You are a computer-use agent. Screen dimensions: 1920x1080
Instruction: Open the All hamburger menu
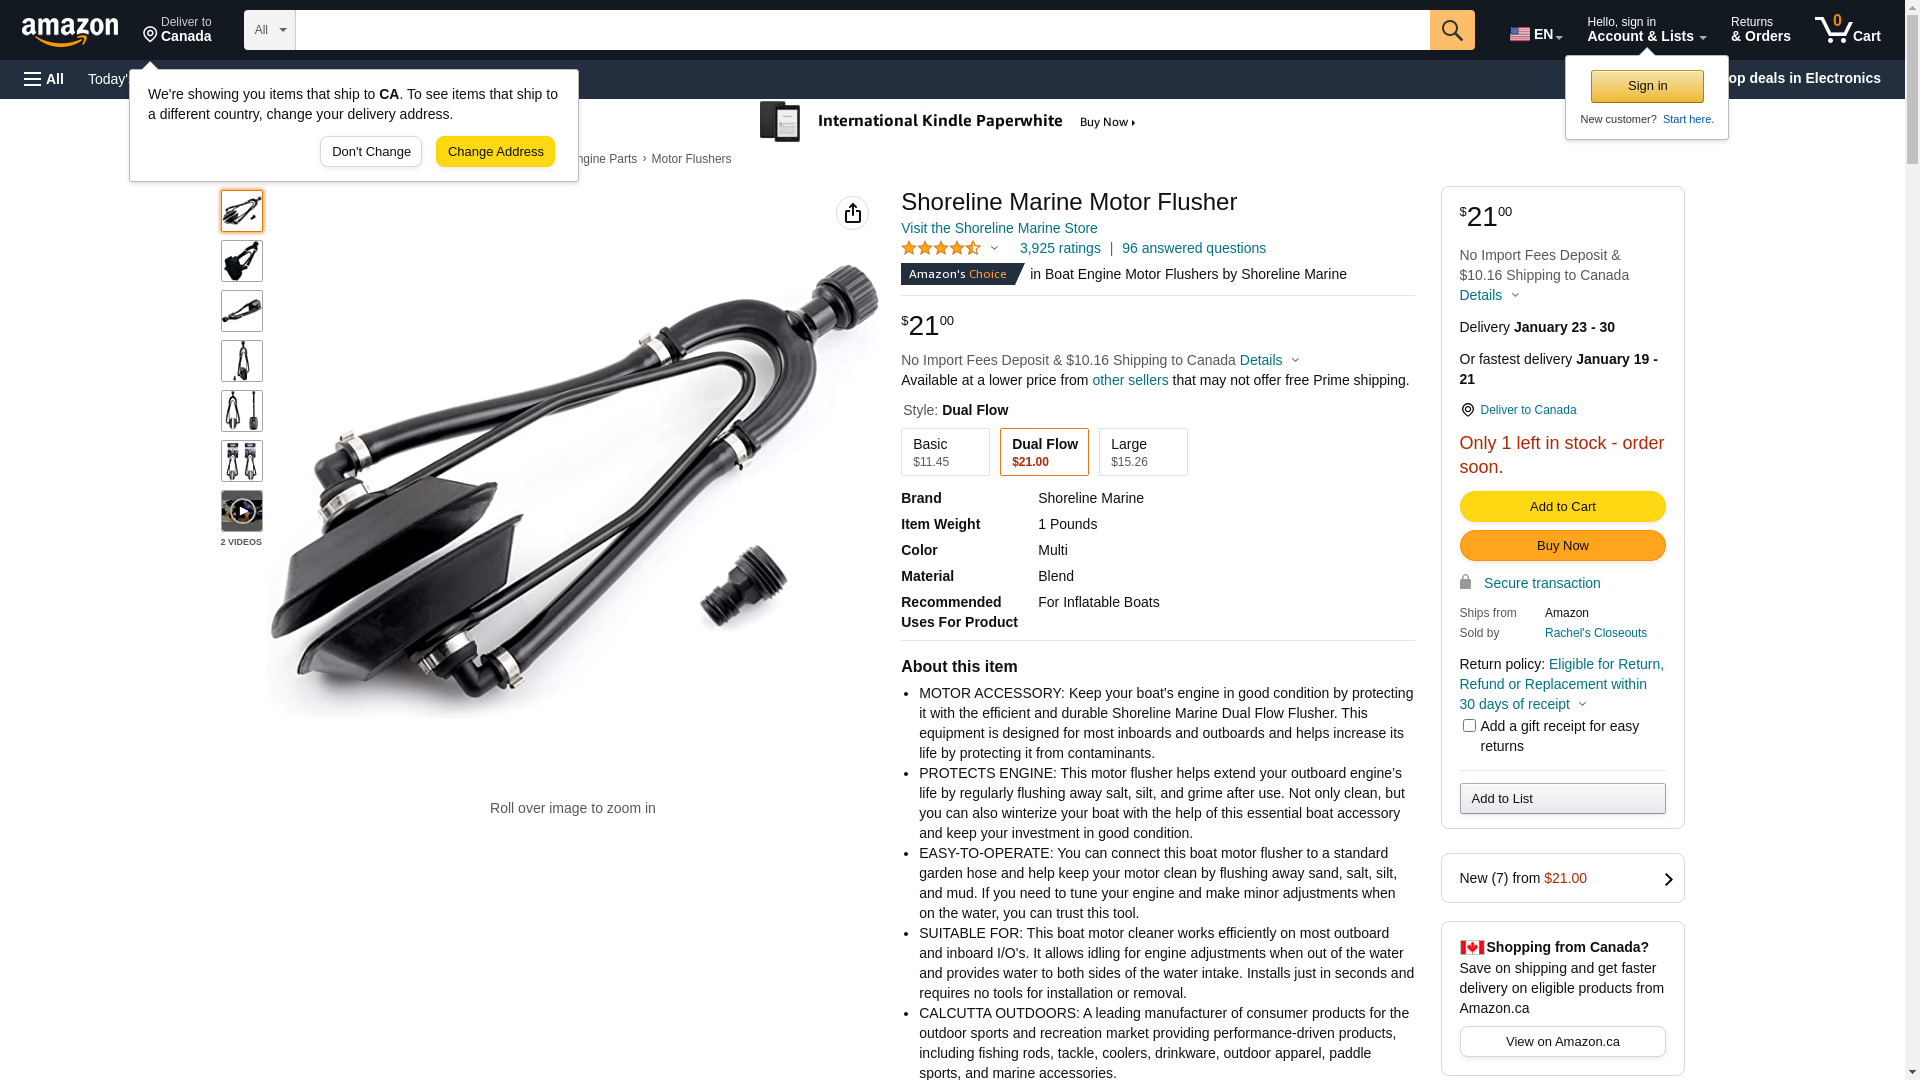[x=44, y=79]
